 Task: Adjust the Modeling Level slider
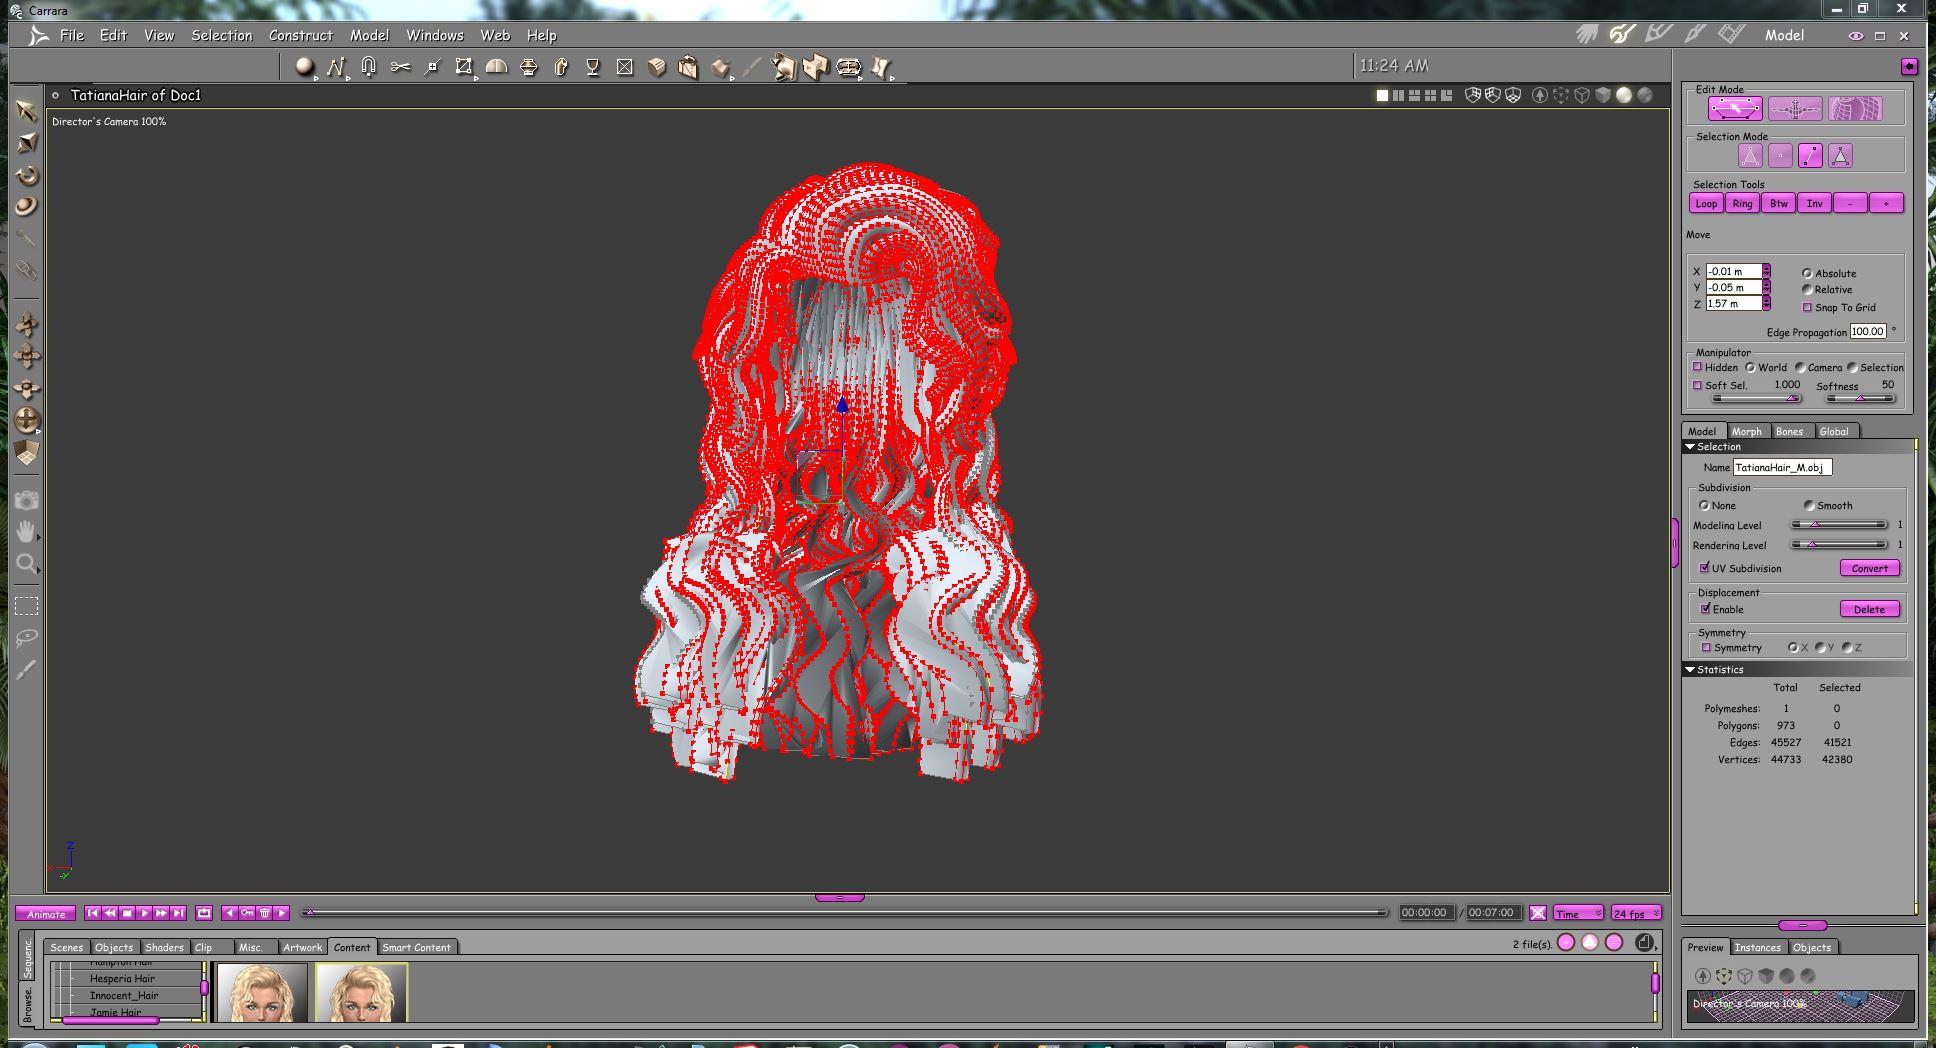click(1839, 525)
